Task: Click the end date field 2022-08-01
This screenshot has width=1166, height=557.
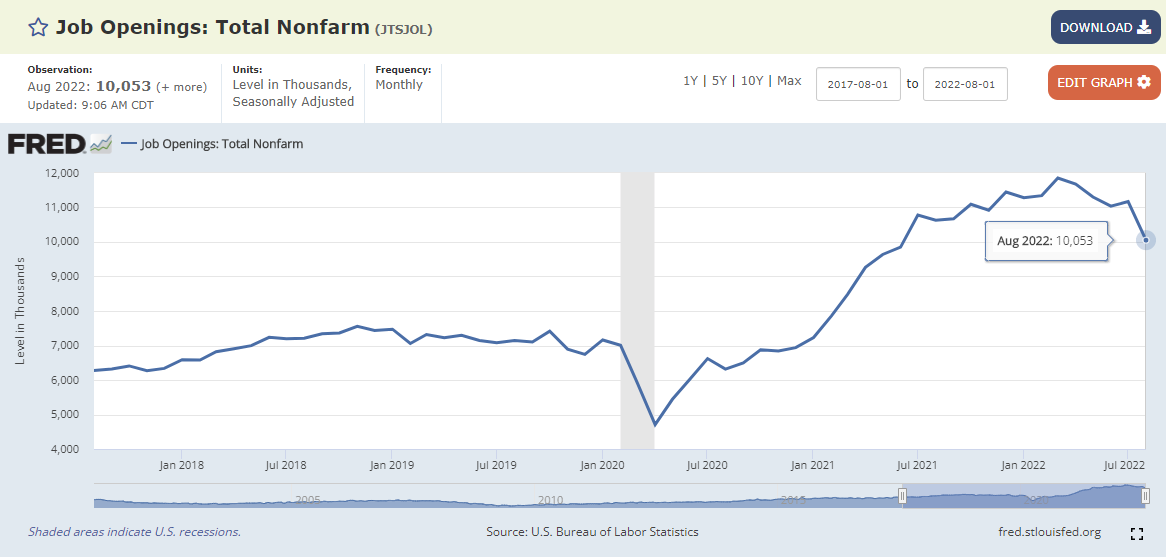Action: tap(965, 84)
